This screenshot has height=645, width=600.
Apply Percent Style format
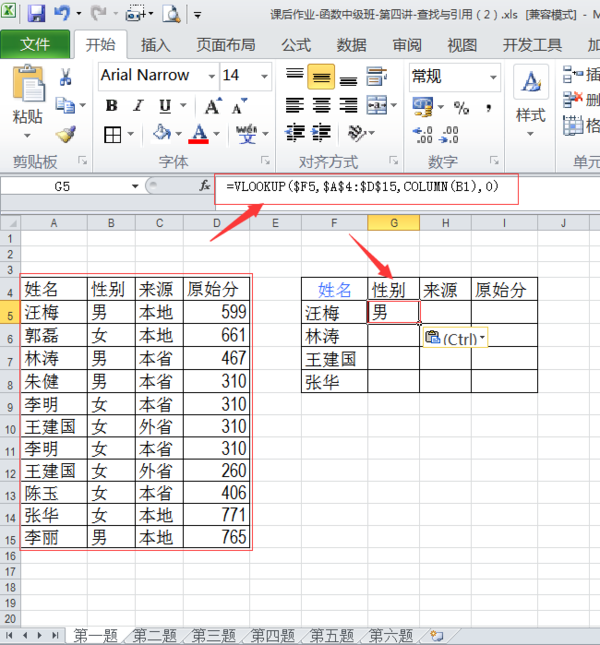click(x=461, y=108)
